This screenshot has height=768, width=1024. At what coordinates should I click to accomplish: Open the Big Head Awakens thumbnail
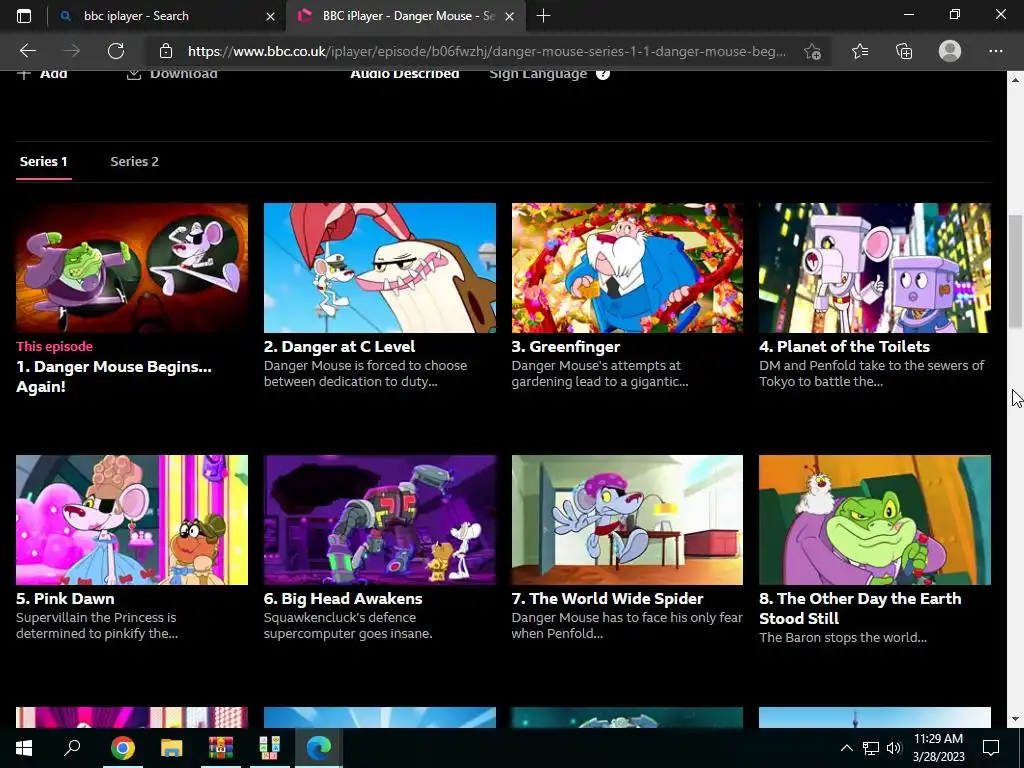coord(379,520)
